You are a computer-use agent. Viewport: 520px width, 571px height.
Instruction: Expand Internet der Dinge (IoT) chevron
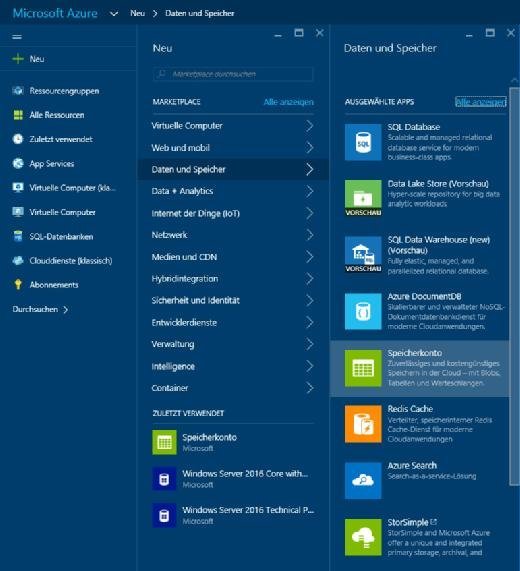pyautogui.click(x=310, y=213)
